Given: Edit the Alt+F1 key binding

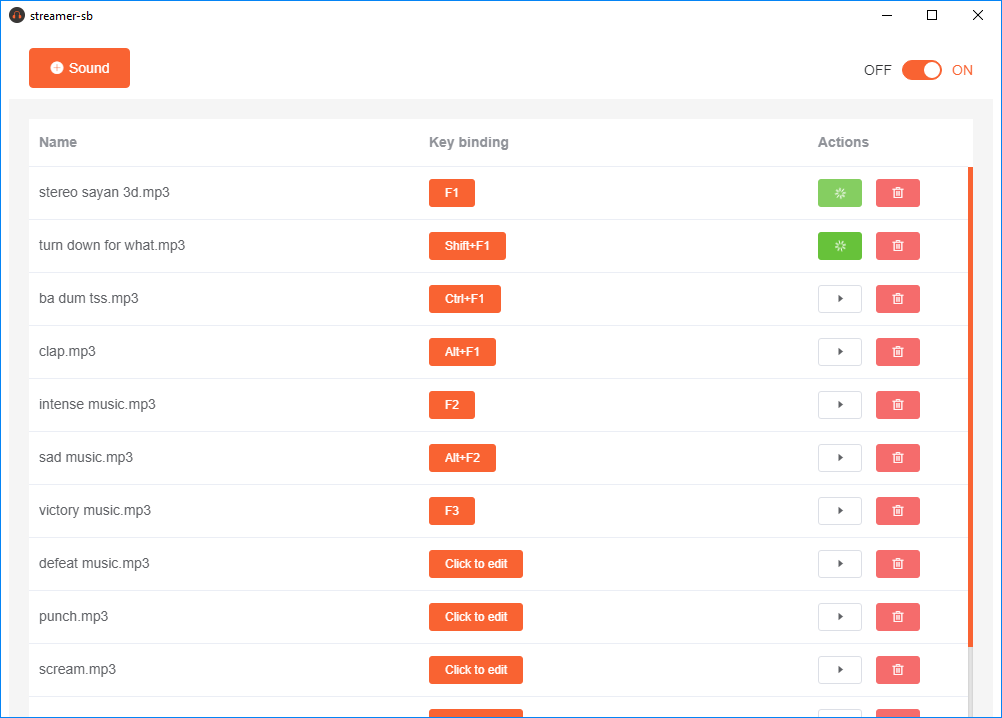Looking at the screenshot, I should tap(462, 352).
